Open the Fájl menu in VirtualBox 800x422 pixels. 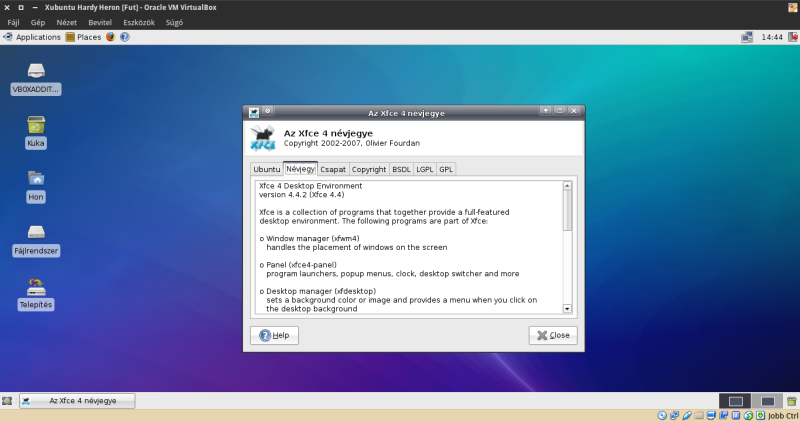click(x=13, y=22)
